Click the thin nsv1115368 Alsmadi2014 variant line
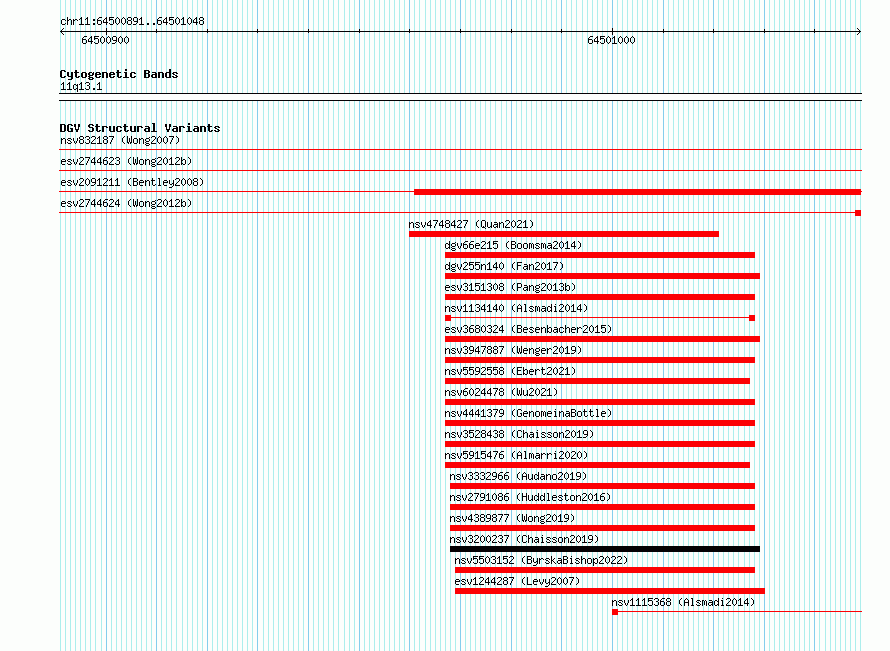 pos(737,612)
